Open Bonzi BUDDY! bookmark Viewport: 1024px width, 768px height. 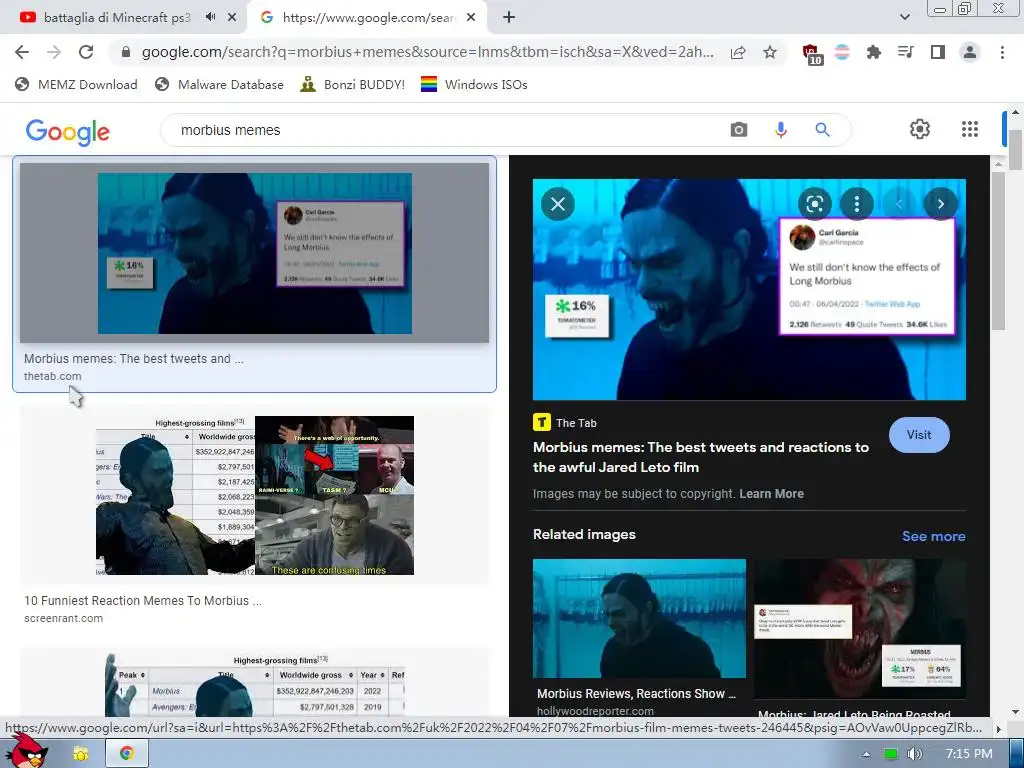353,84
